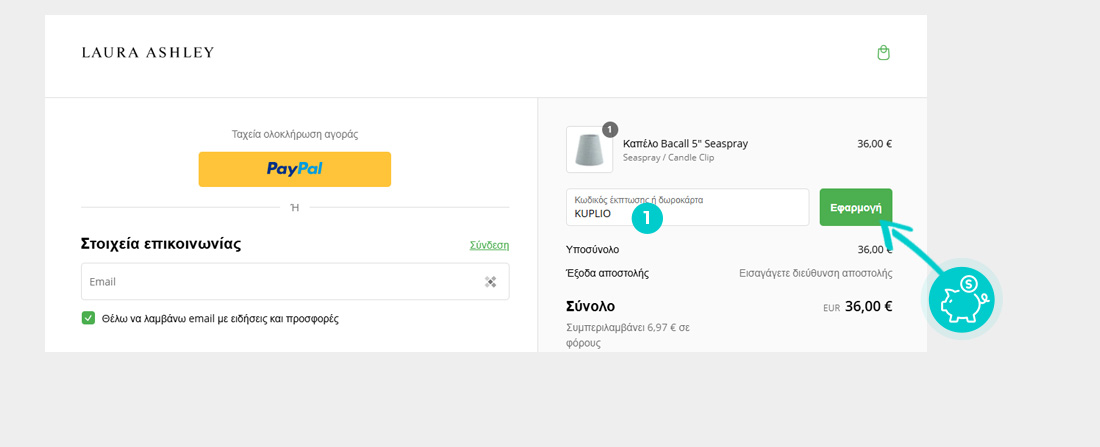Pay quickly with the PayPal button
The image size is (1100, 447).
(x=295, y=169)
